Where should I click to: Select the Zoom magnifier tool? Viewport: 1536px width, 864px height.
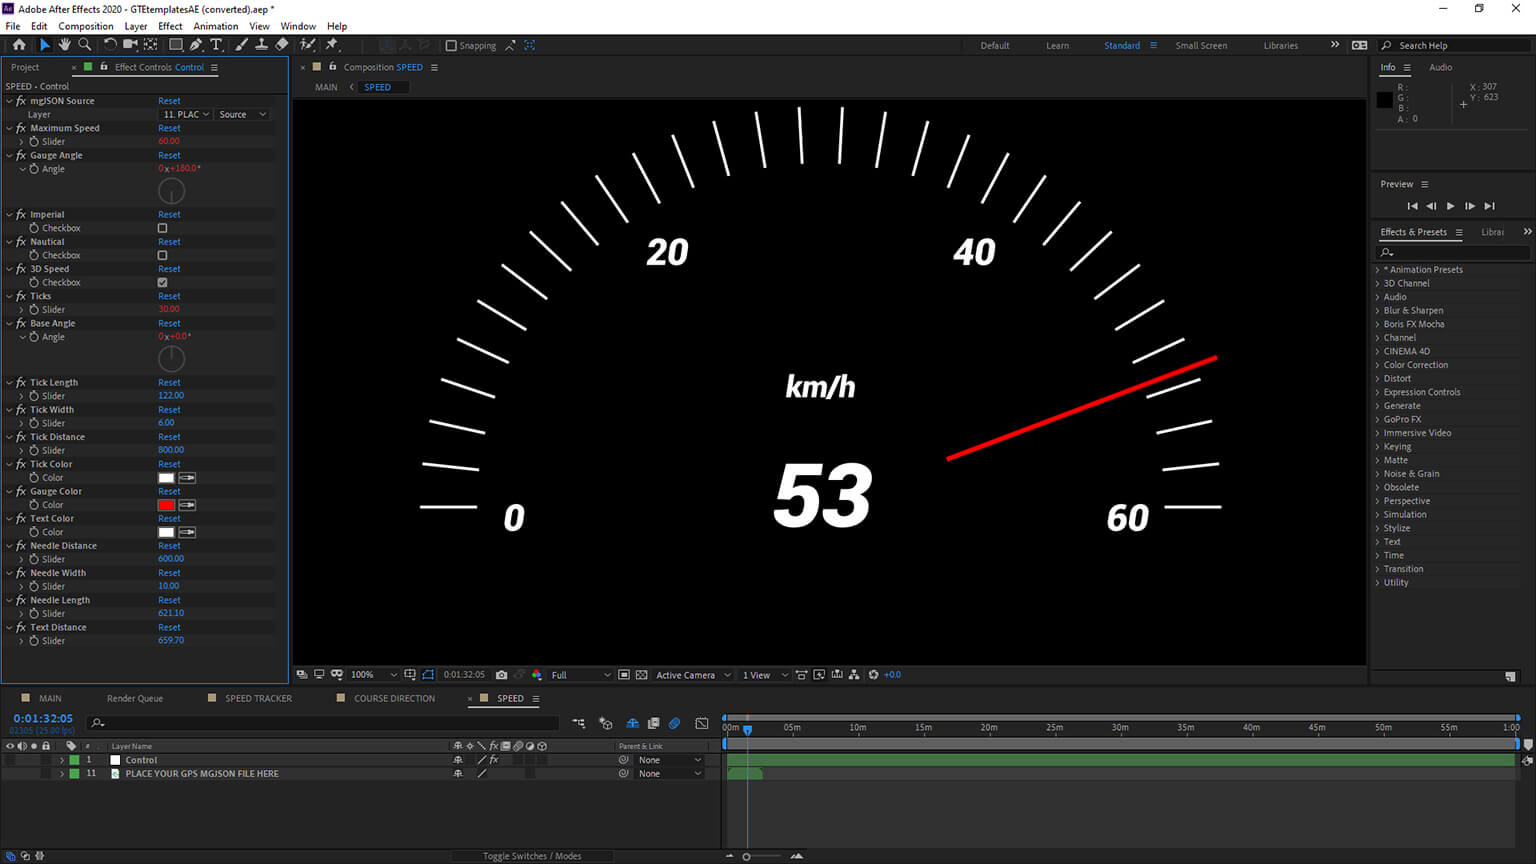pyautogui.click(x=85, y=45)
